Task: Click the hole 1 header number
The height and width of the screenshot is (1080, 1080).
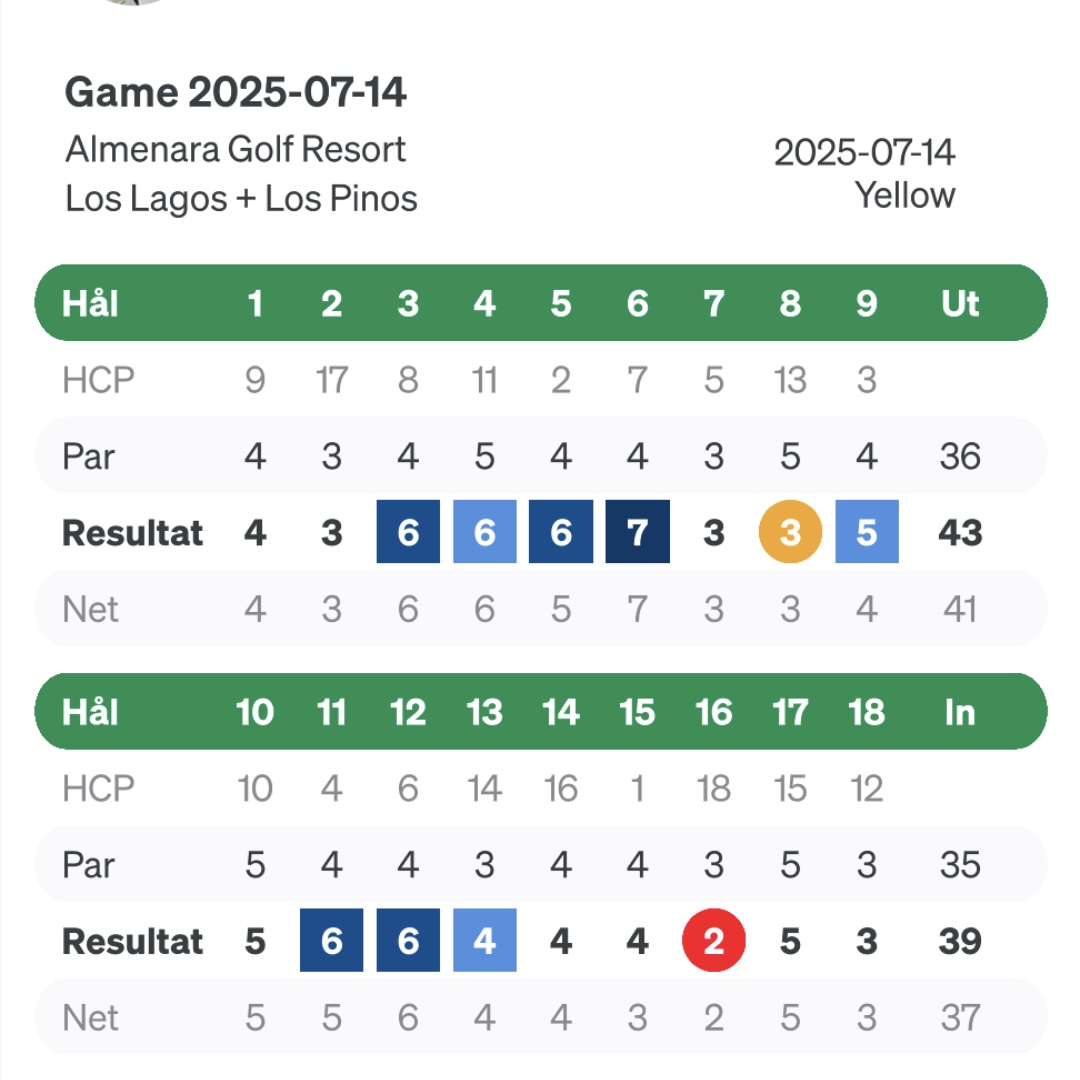Action: (255, 304)
